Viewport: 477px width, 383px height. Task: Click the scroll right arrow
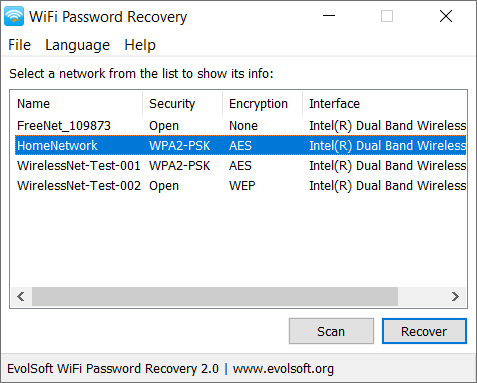[x=455, y=296]
